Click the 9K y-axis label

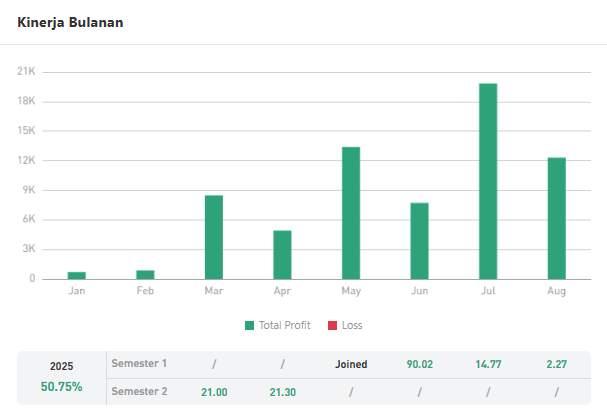29,190
